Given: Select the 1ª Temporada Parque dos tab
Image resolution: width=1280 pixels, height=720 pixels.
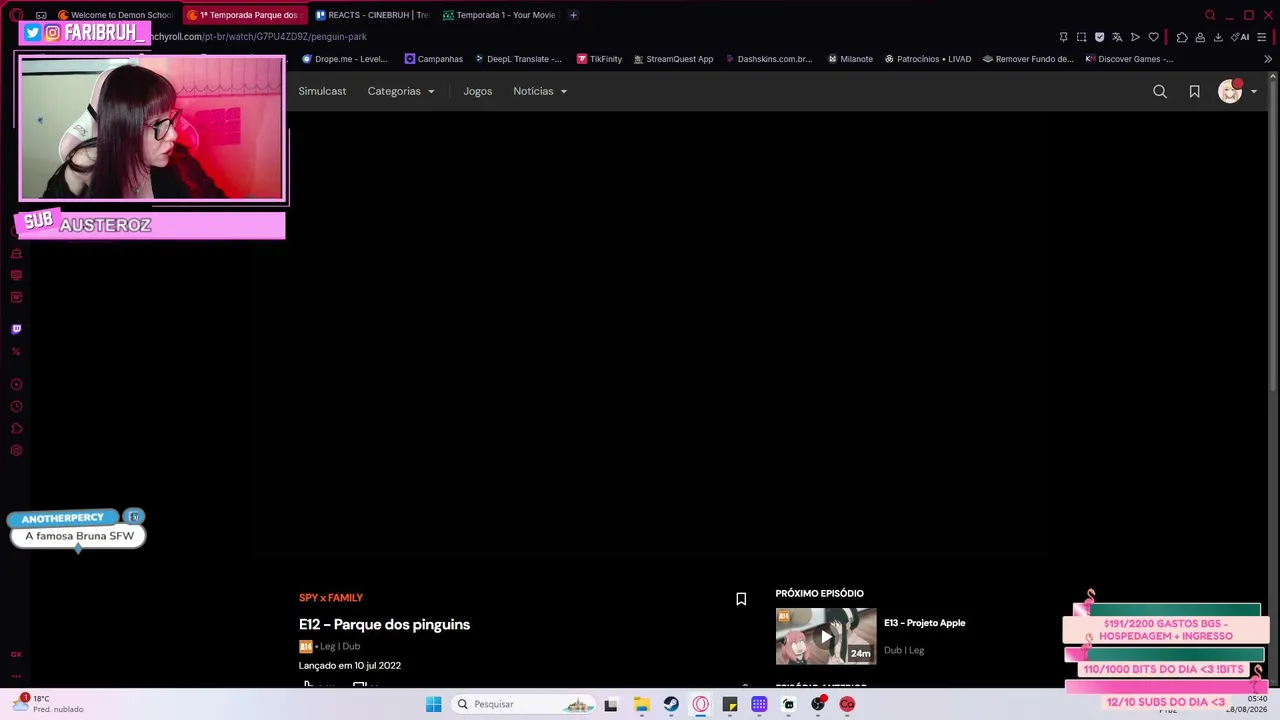Looking at the screenshot, I should [x=244, y=15].
